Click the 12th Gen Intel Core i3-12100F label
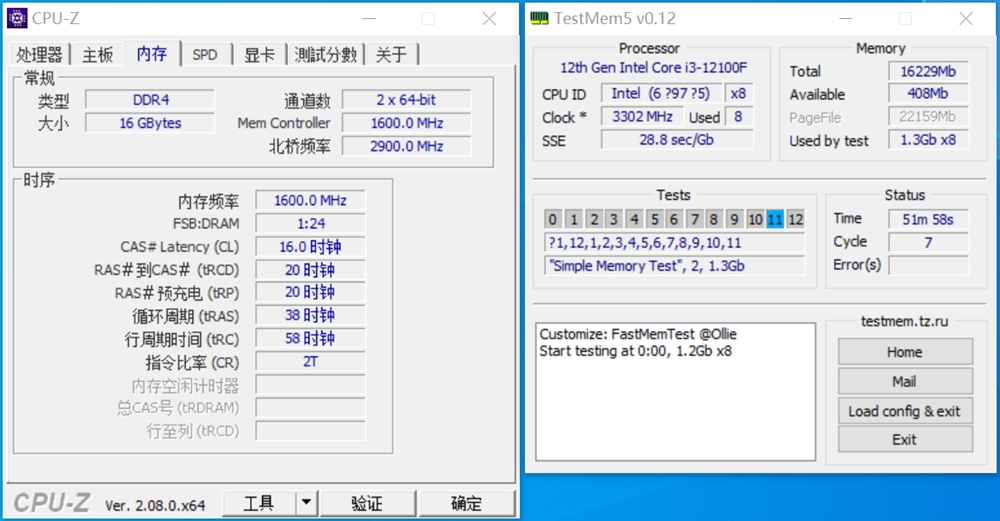 coord(653,68)
